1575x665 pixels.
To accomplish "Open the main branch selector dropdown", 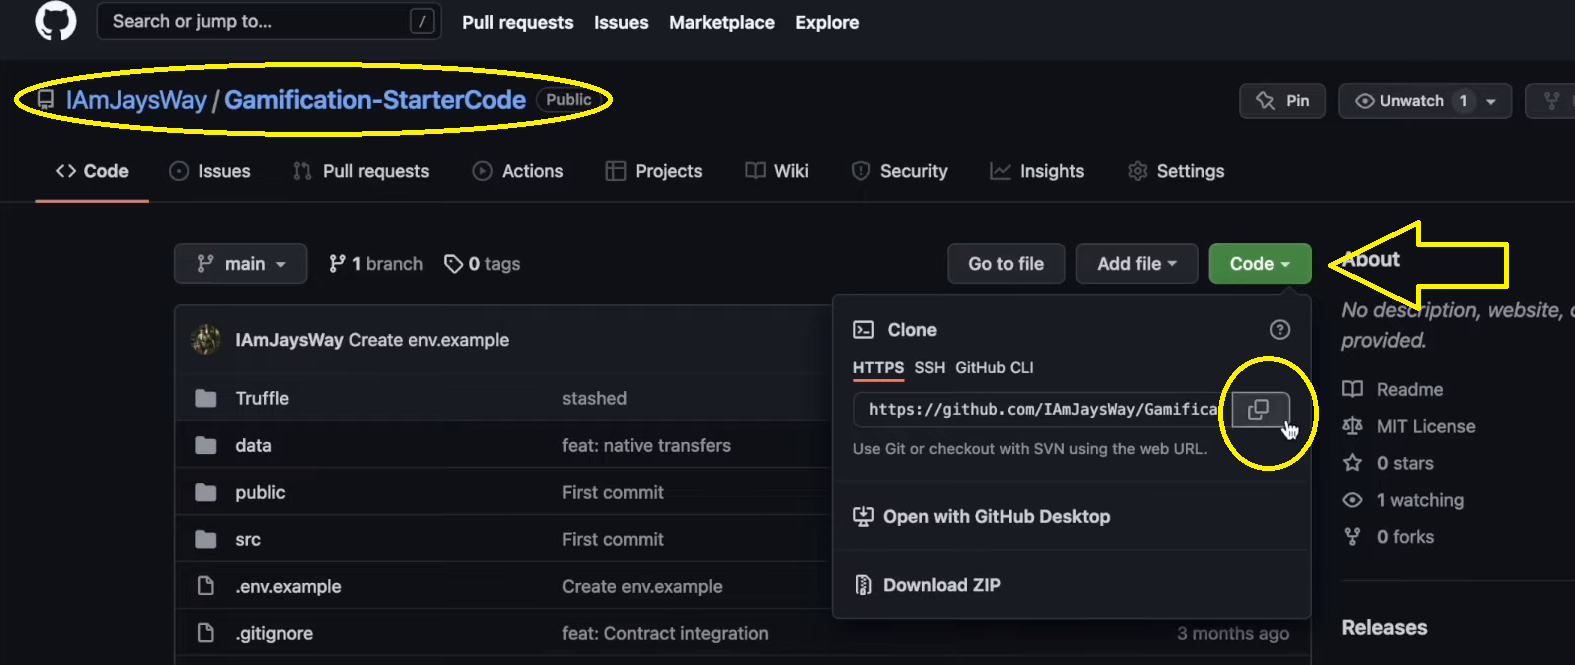I will pos(241,264).
